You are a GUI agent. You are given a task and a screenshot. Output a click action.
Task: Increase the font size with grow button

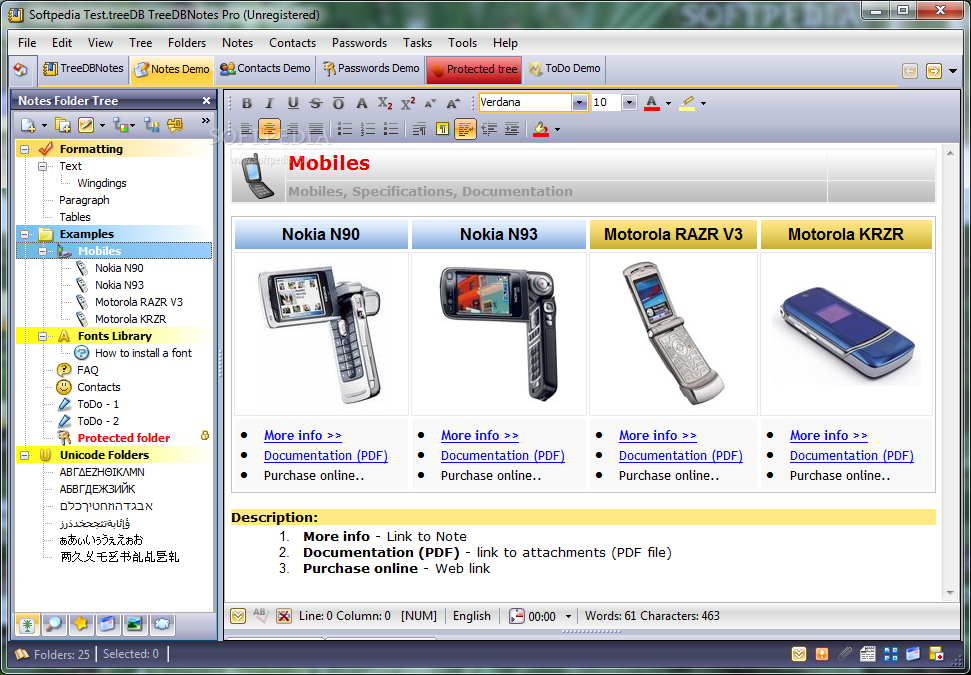(453, 103)
